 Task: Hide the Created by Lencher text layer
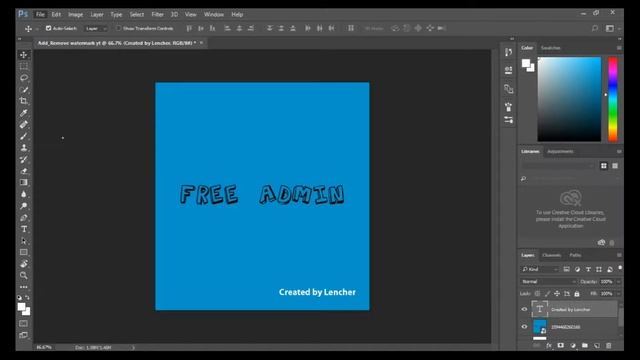(x=524, y=309)
